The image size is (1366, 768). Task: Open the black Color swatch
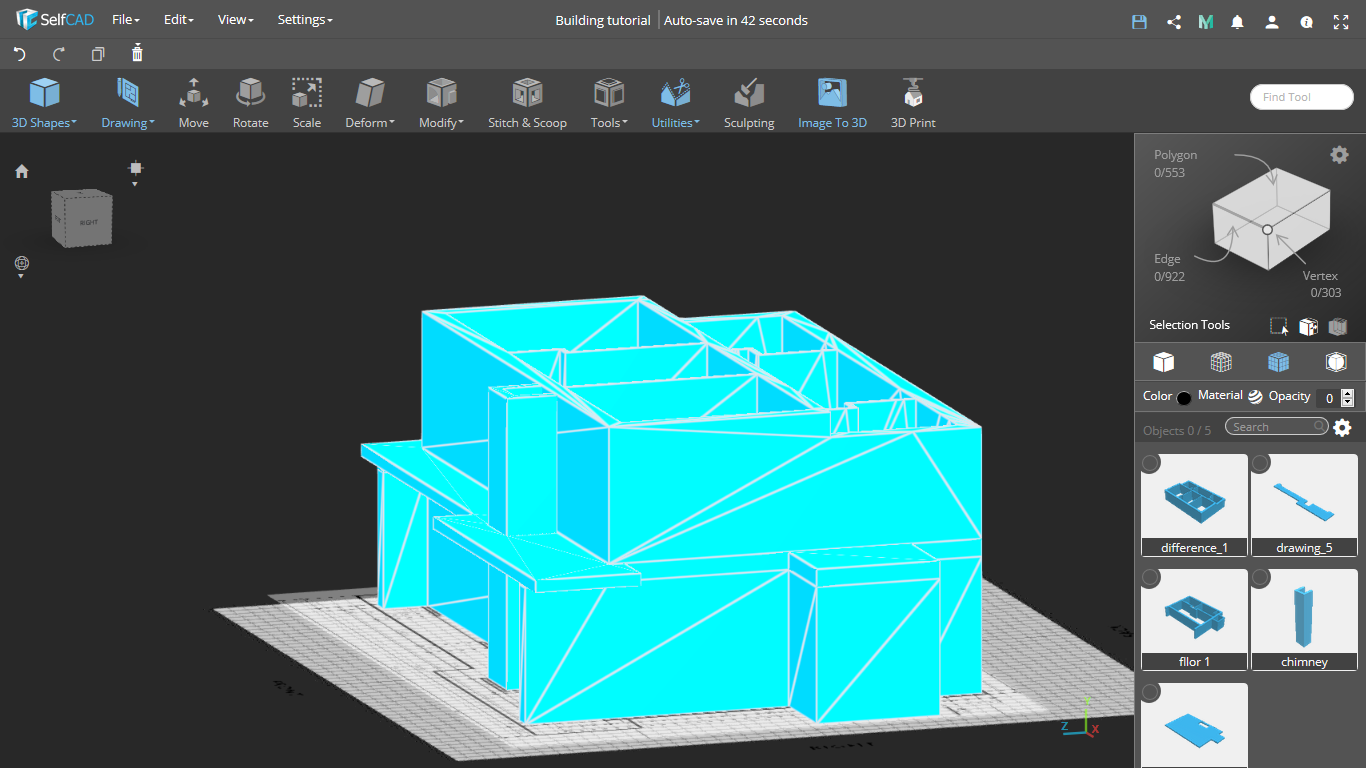click(x=1184, y=398)
